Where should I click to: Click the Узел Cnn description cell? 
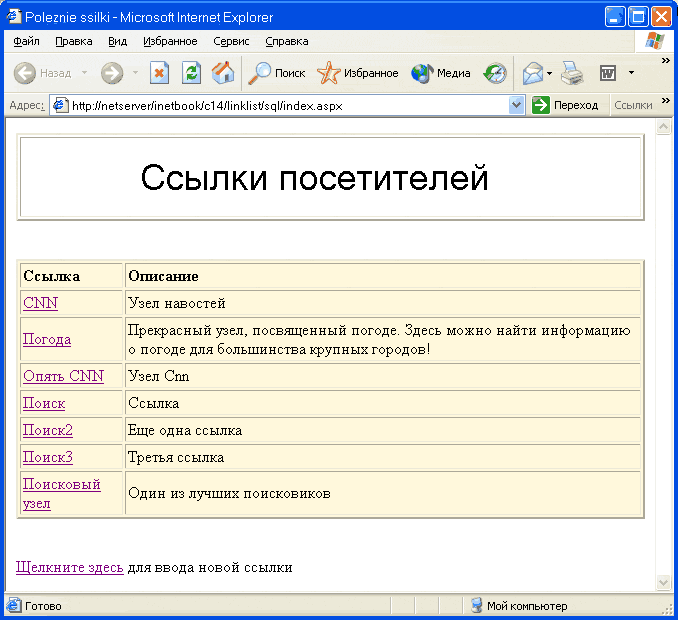pos(383,376)
